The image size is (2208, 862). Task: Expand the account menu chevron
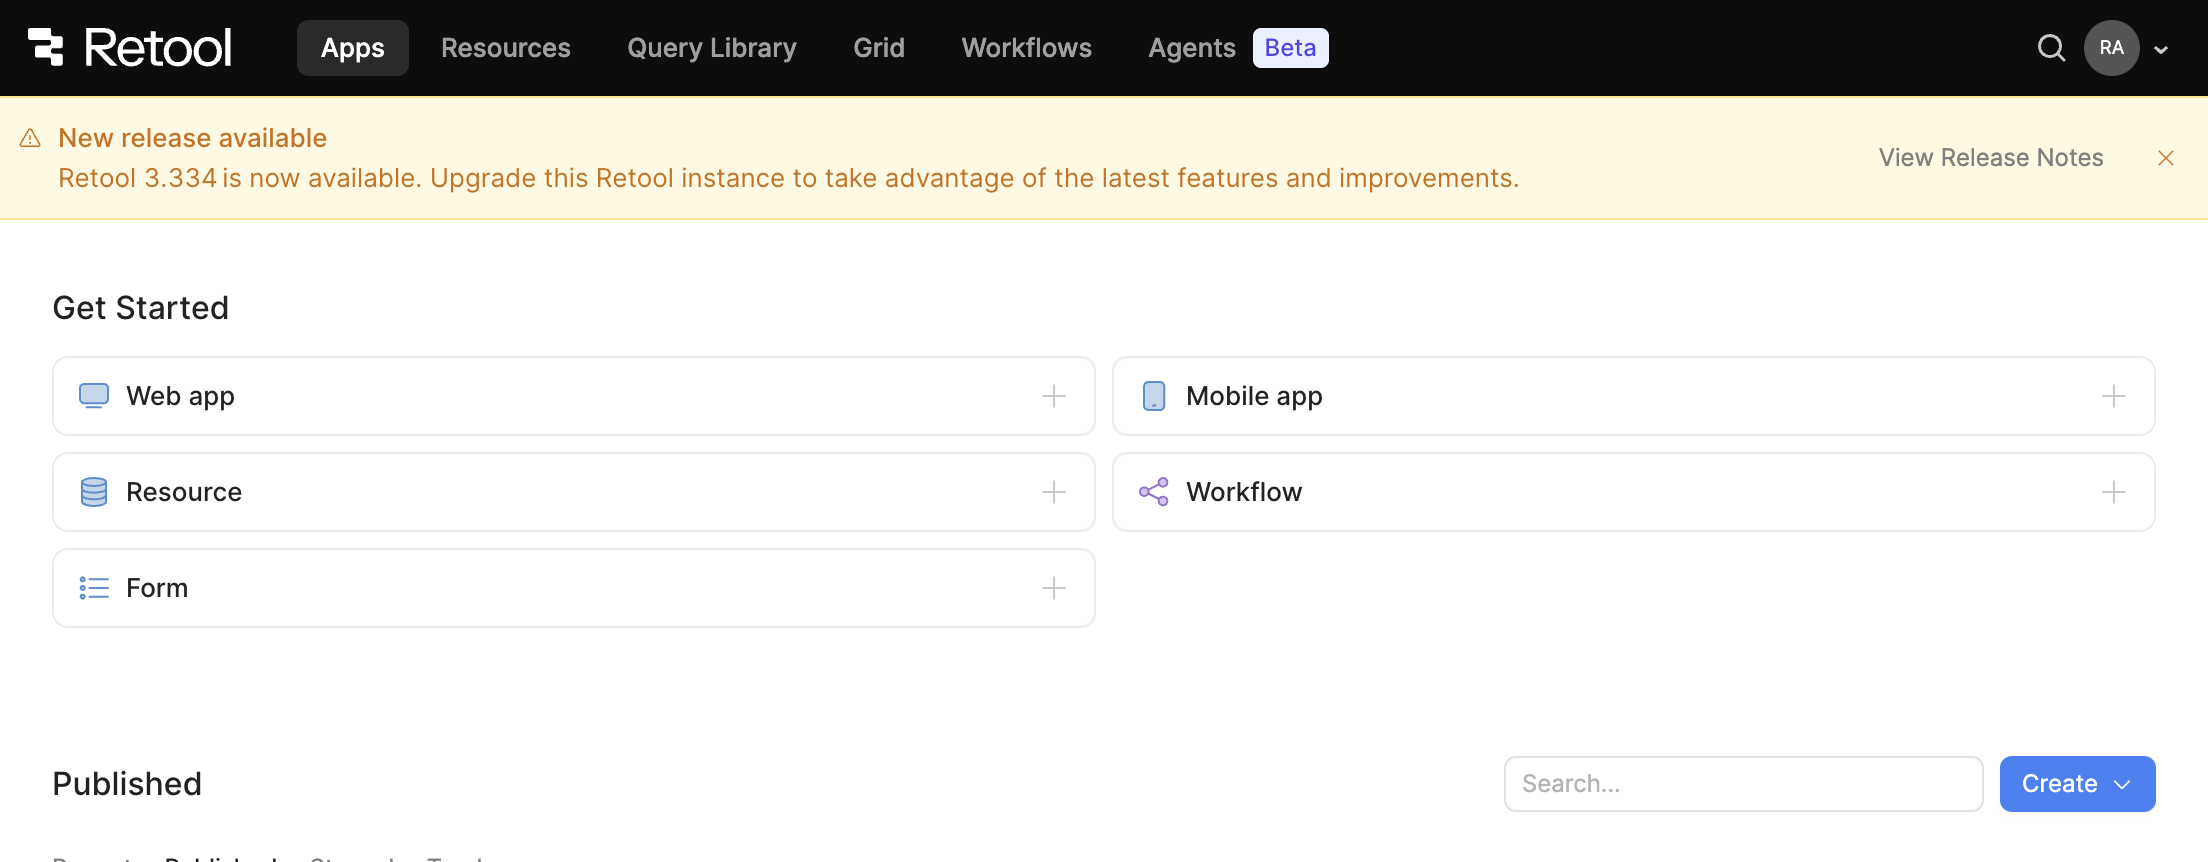pyautogui.click(x=2161, y=49)
